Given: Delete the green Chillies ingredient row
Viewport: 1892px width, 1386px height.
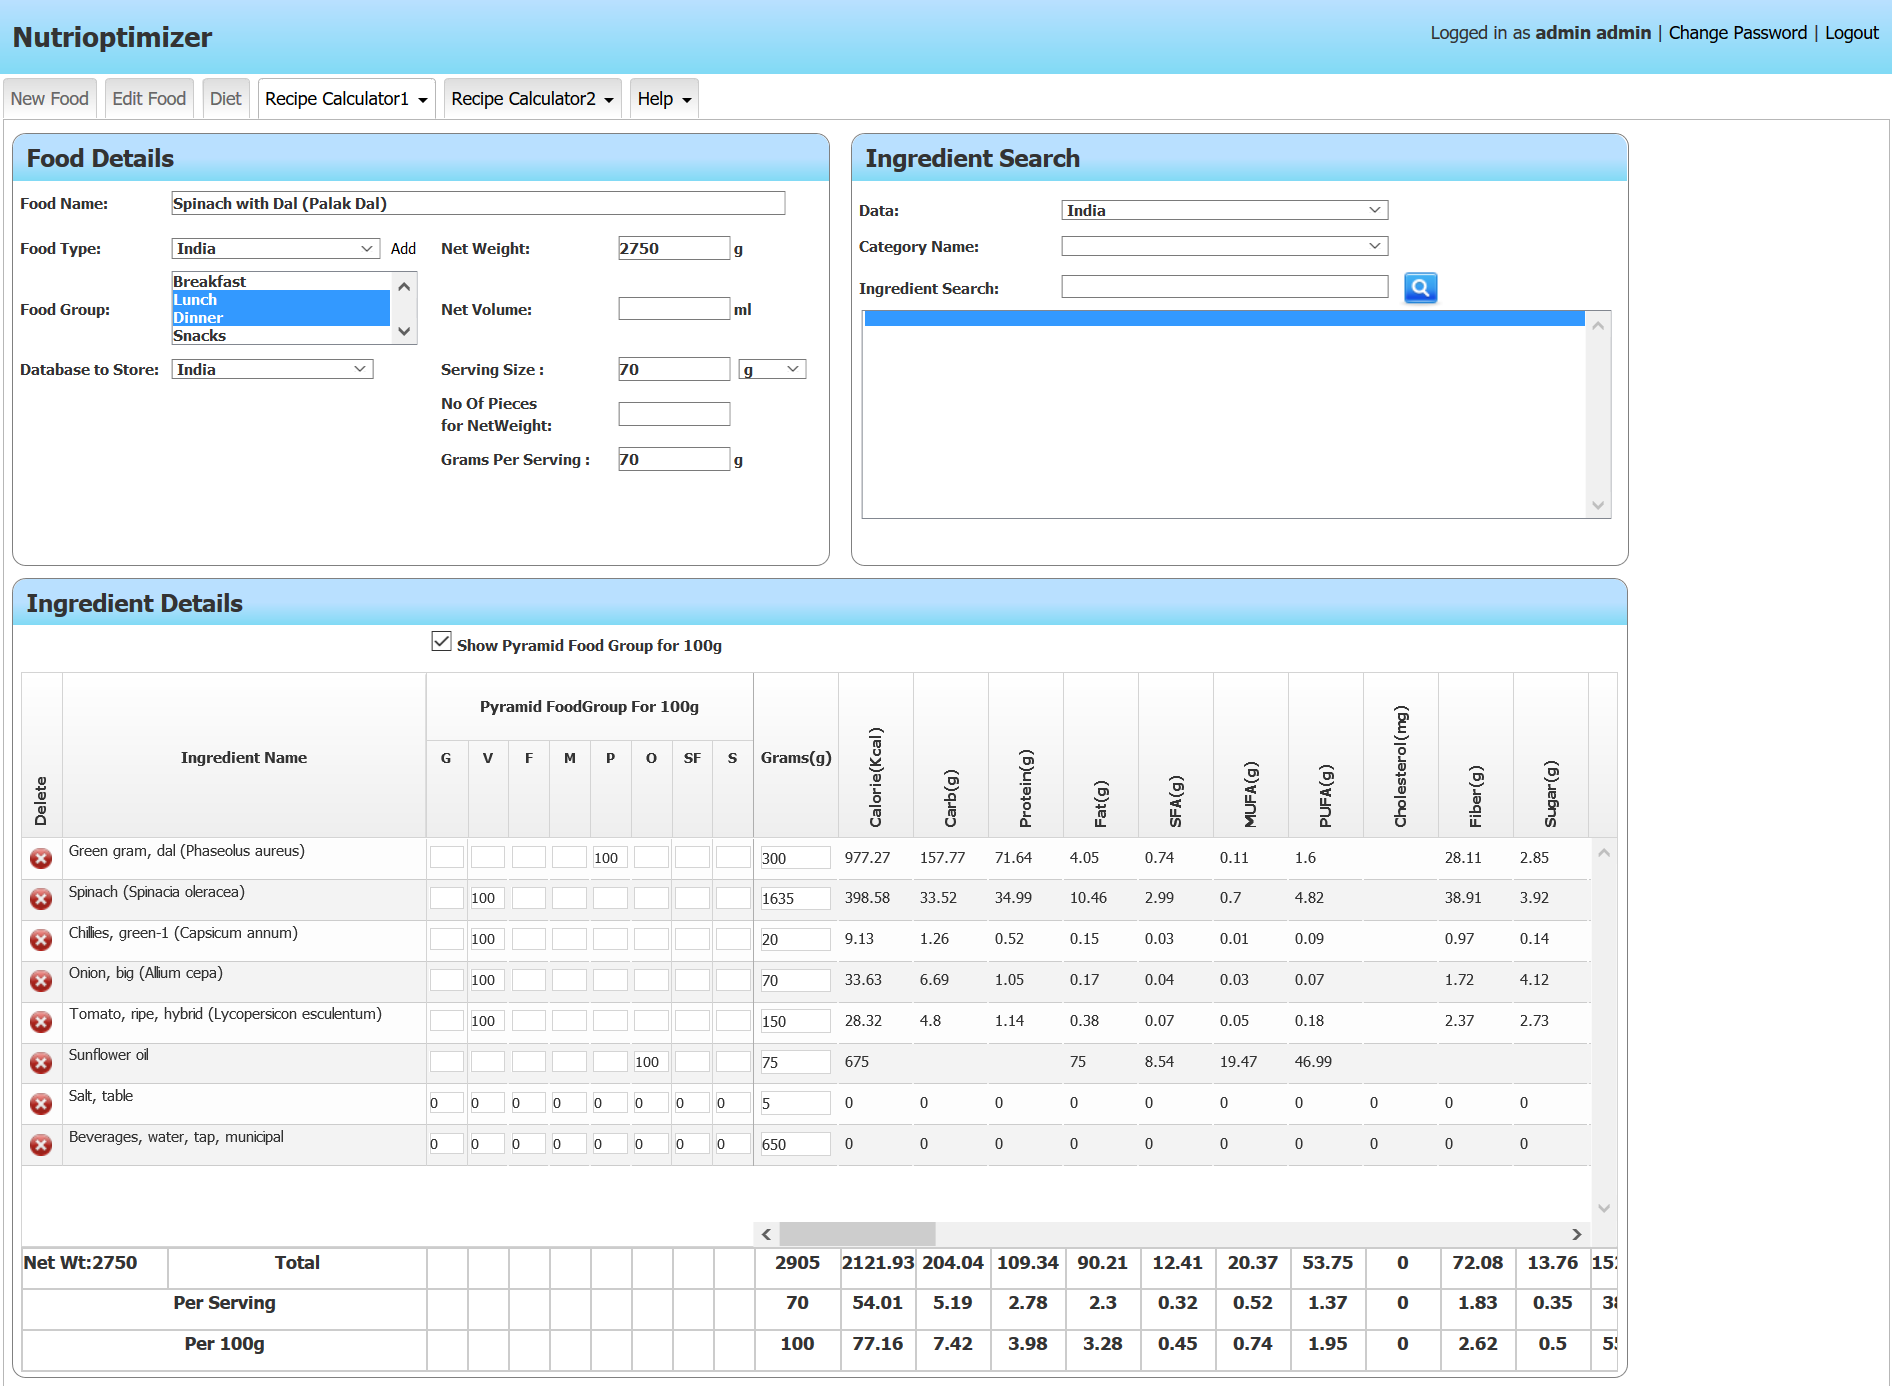Looking at the screenshot, I should coord(41,940).
